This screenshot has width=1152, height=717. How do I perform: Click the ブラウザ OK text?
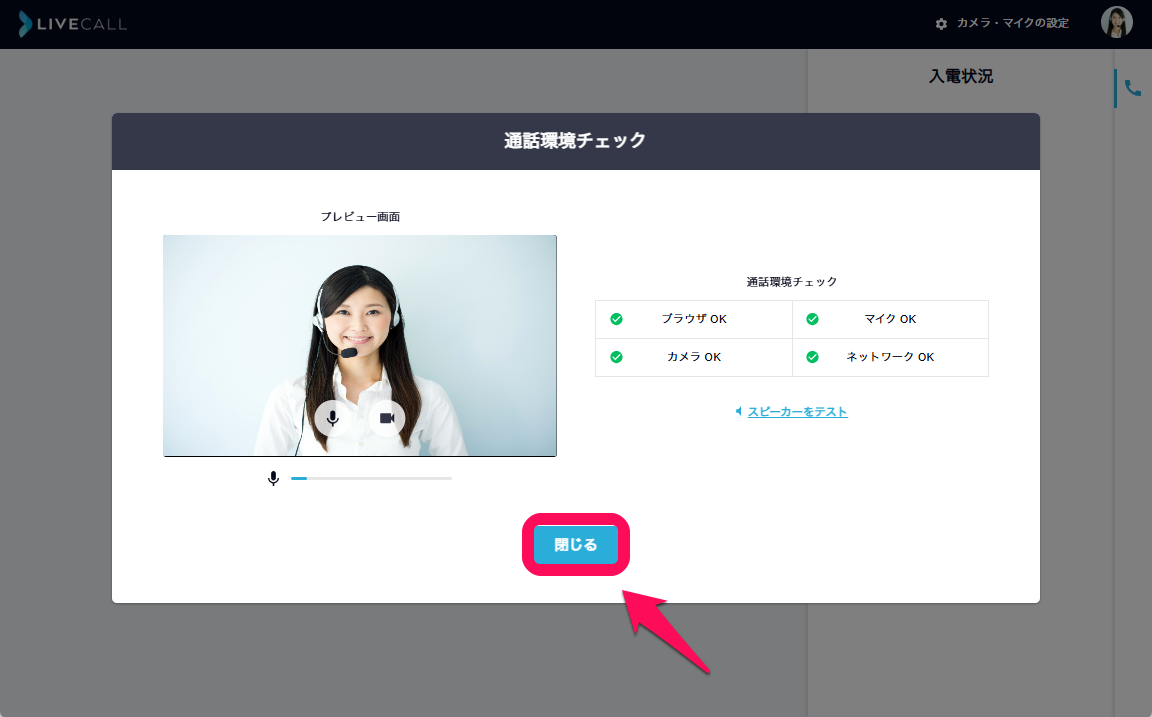[x=694, y=319]
